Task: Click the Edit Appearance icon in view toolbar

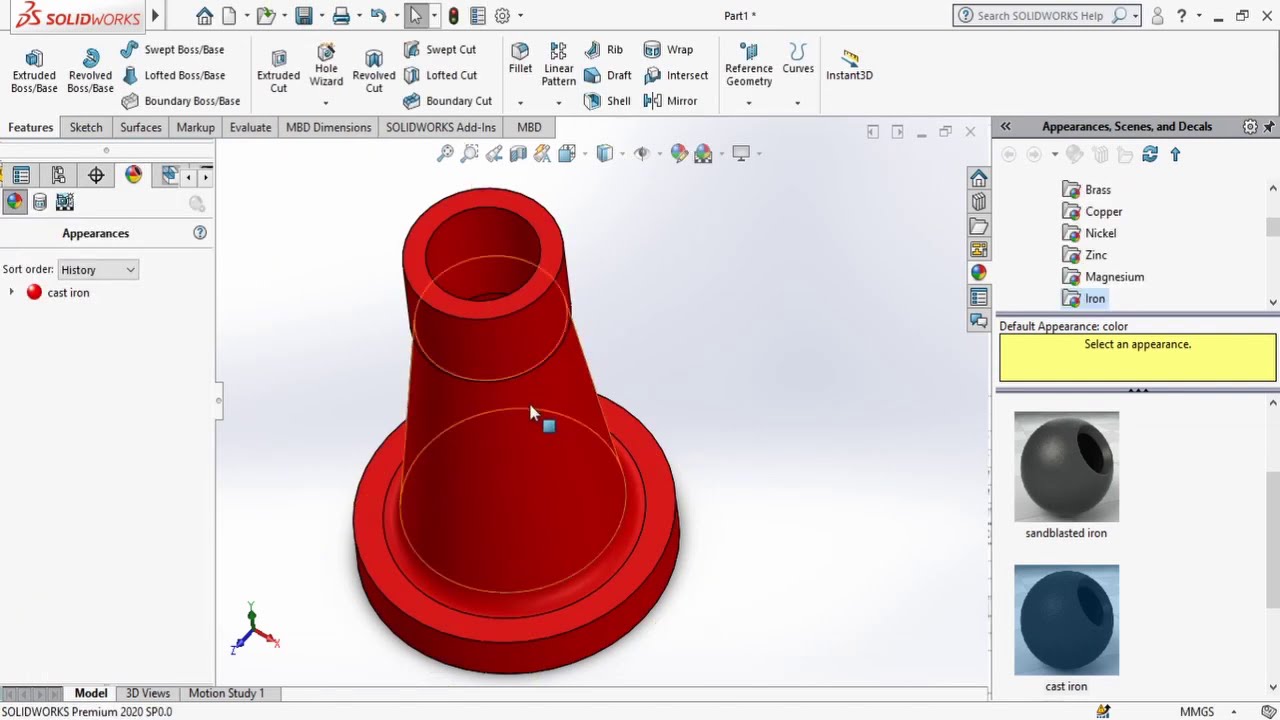Action: point(679,153)
